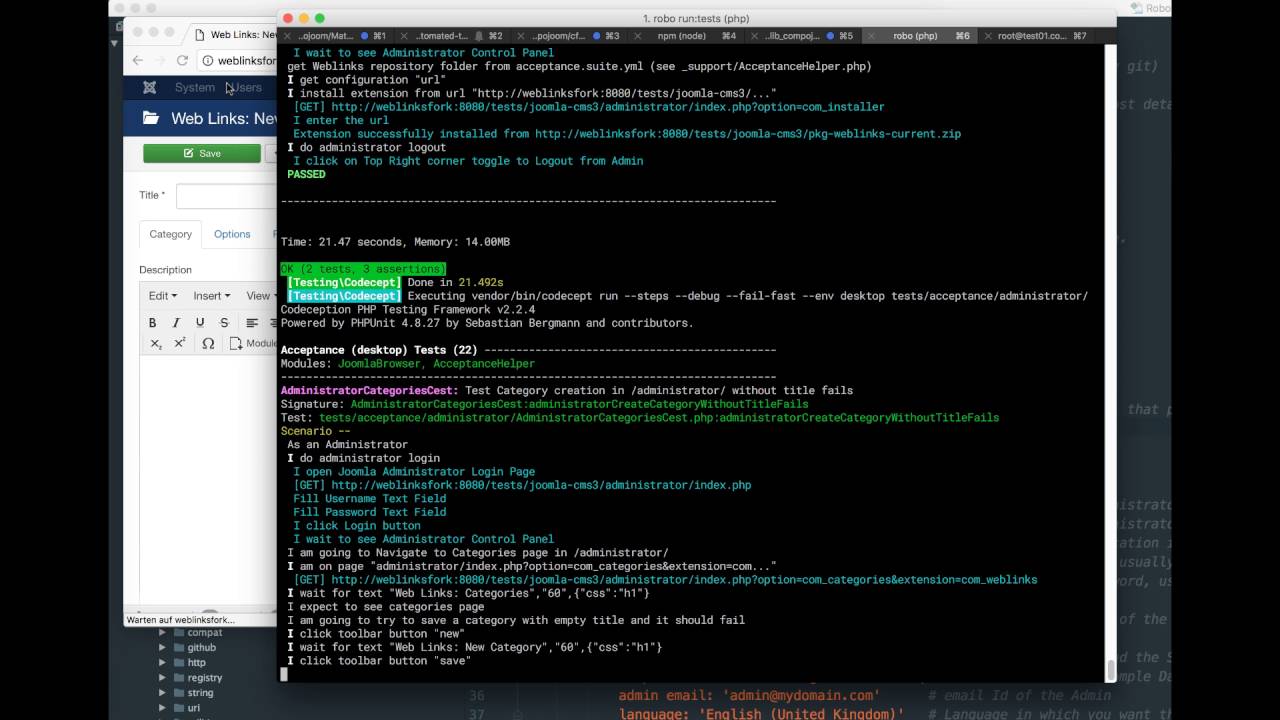This screenshot has height=720, width=1280.
Task: Toggle underline in the description editor
Action: click(200, 323)
